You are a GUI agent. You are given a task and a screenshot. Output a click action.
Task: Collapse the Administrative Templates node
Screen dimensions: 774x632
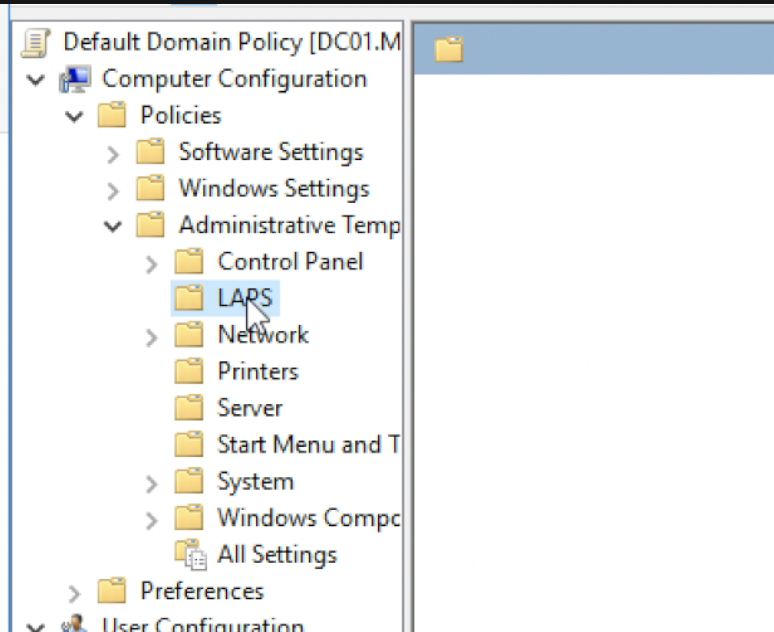pos(113,226)
